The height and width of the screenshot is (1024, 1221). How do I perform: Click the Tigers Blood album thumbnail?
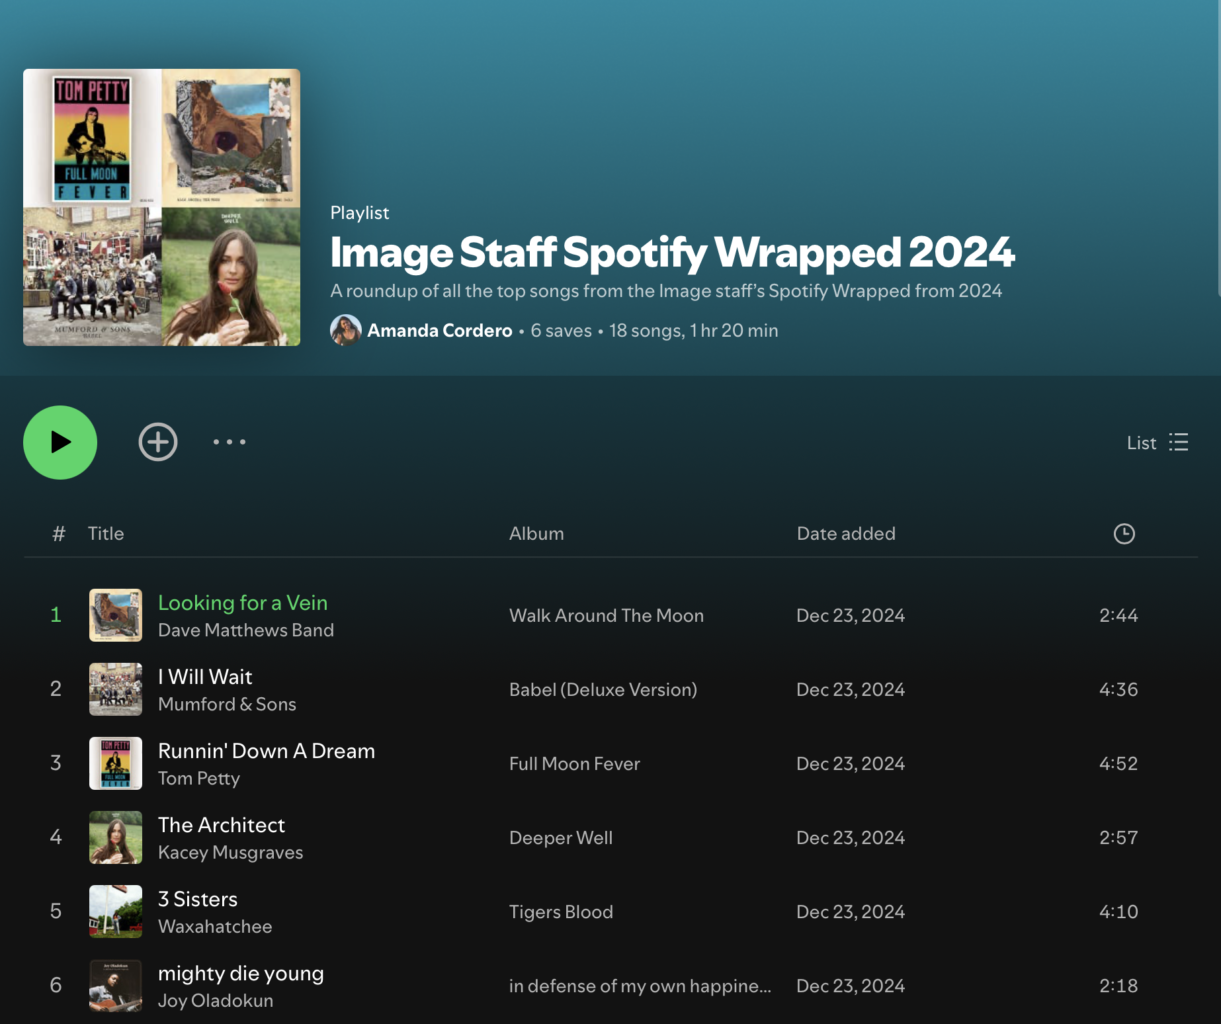click(115, 911)
